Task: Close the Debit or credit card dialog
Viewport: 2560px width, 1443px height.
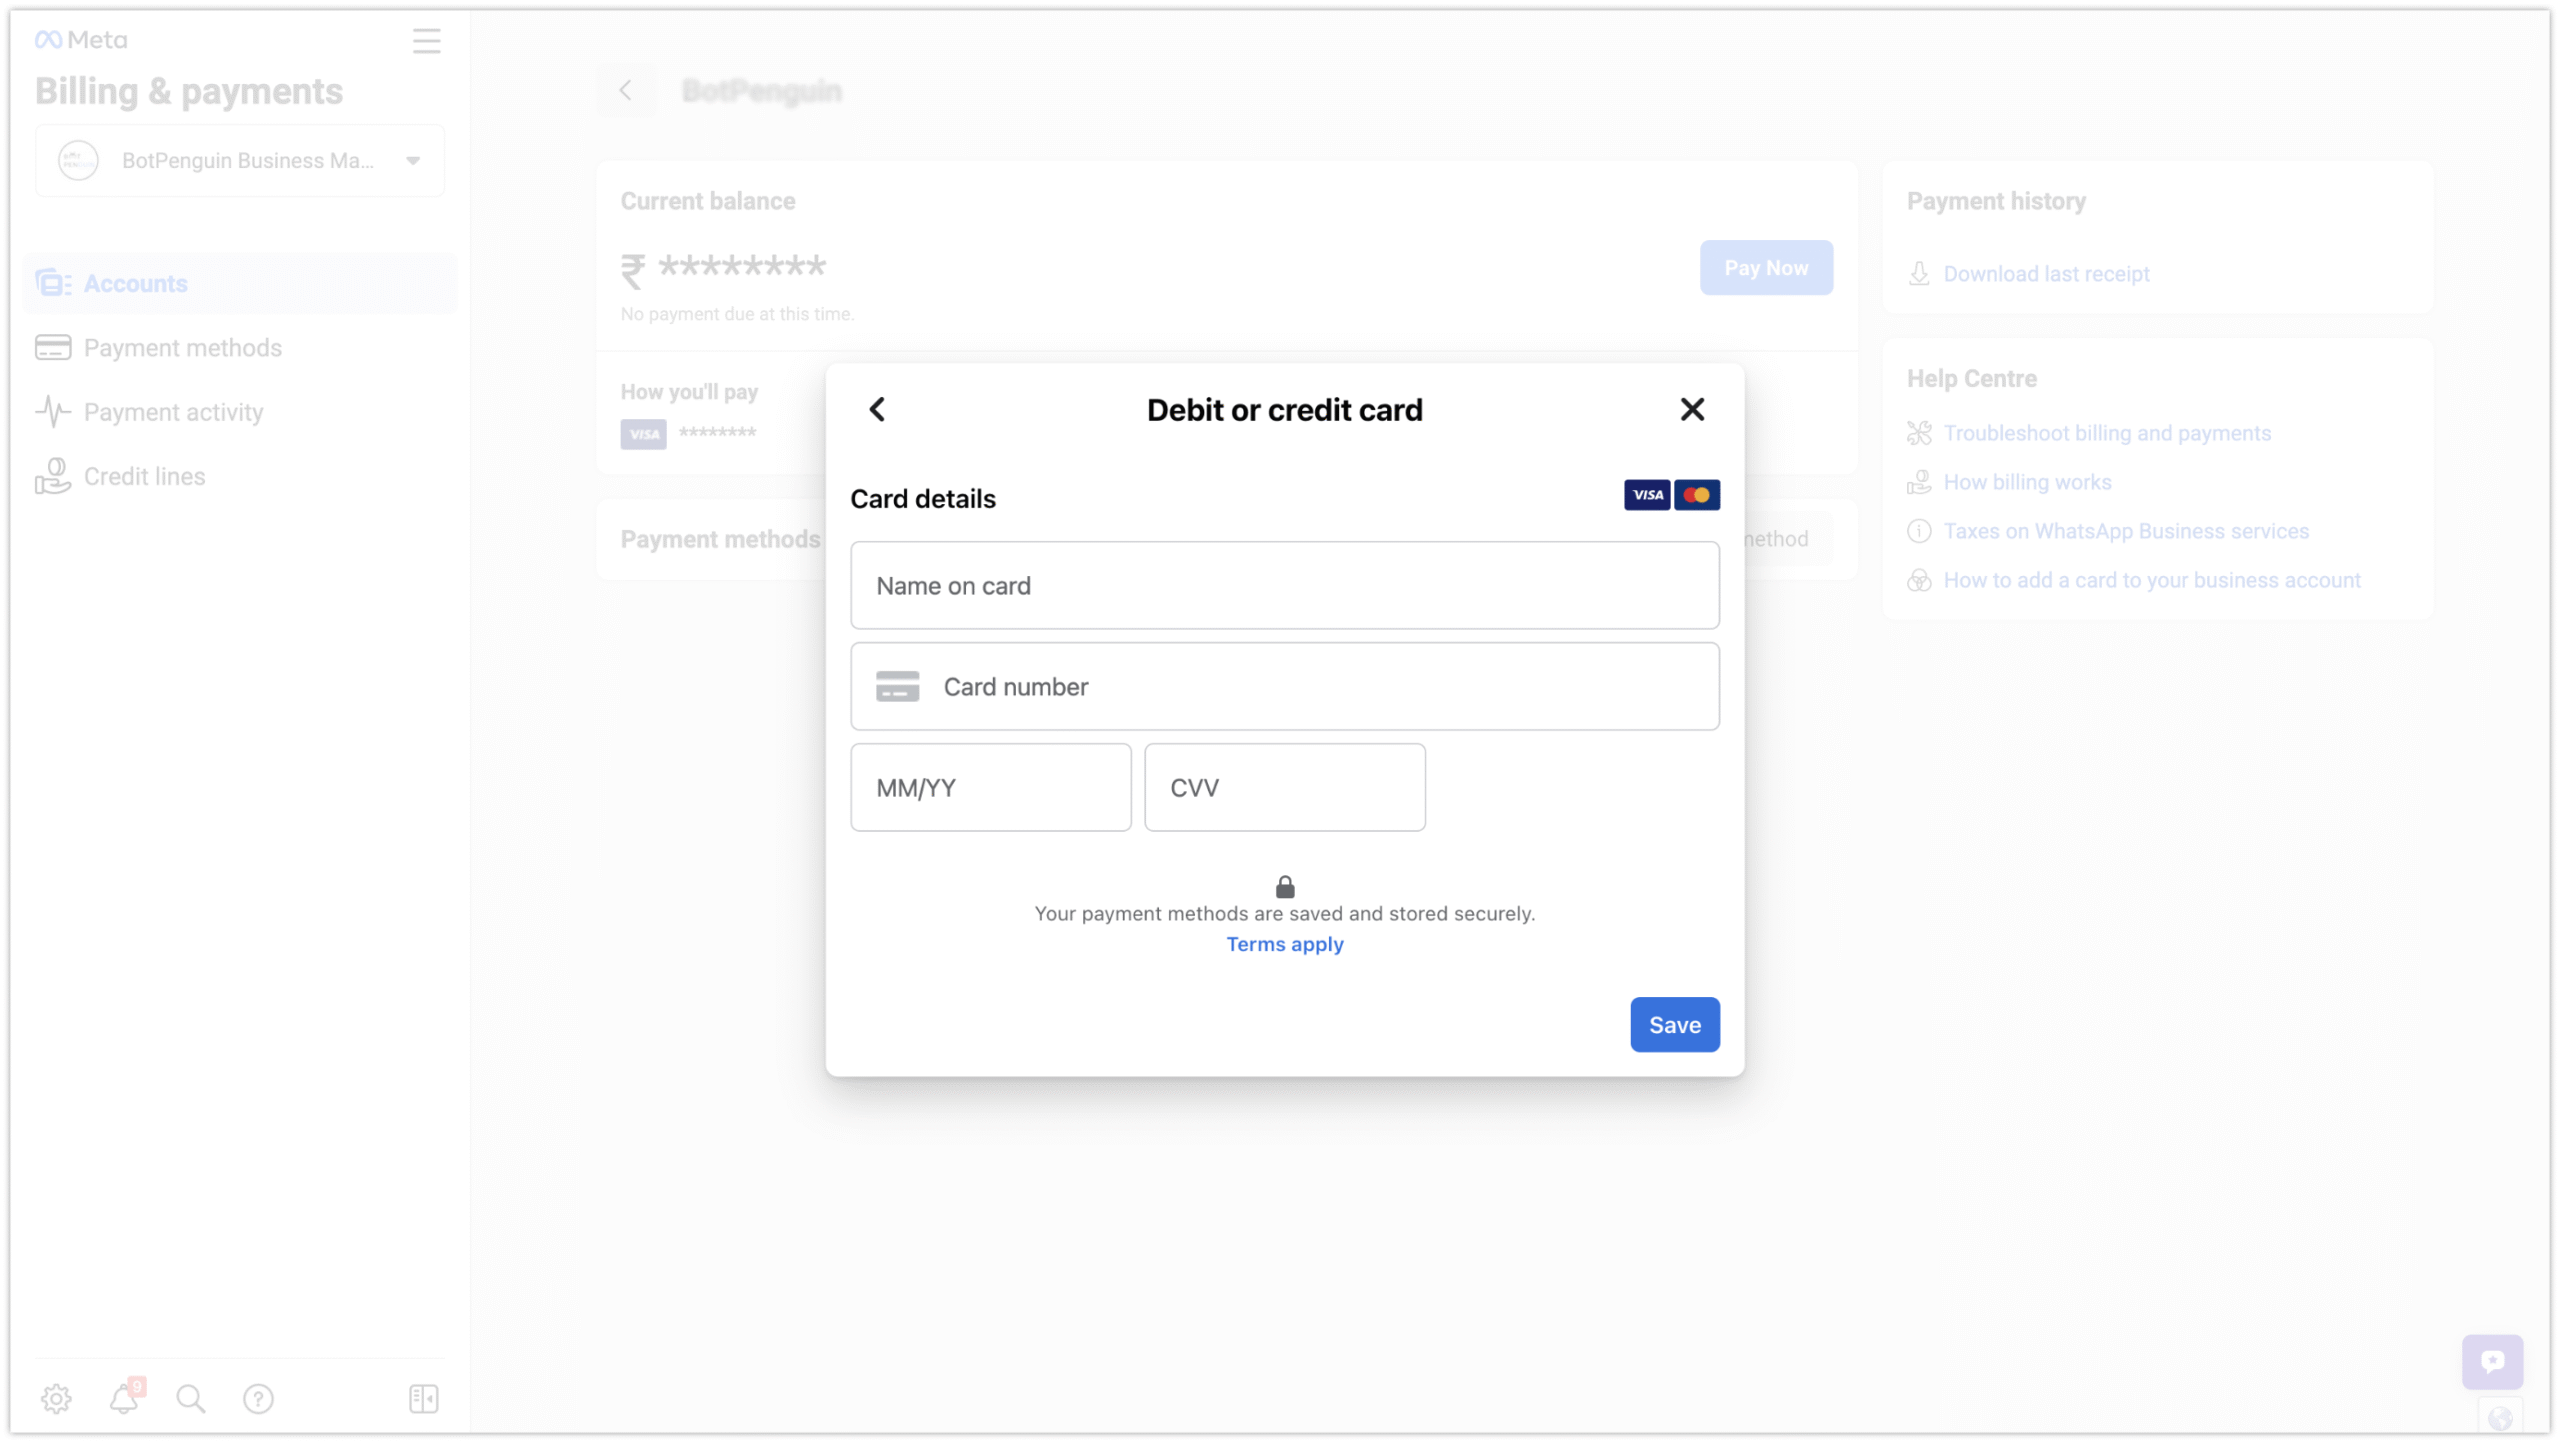Action: (1691, 409)
